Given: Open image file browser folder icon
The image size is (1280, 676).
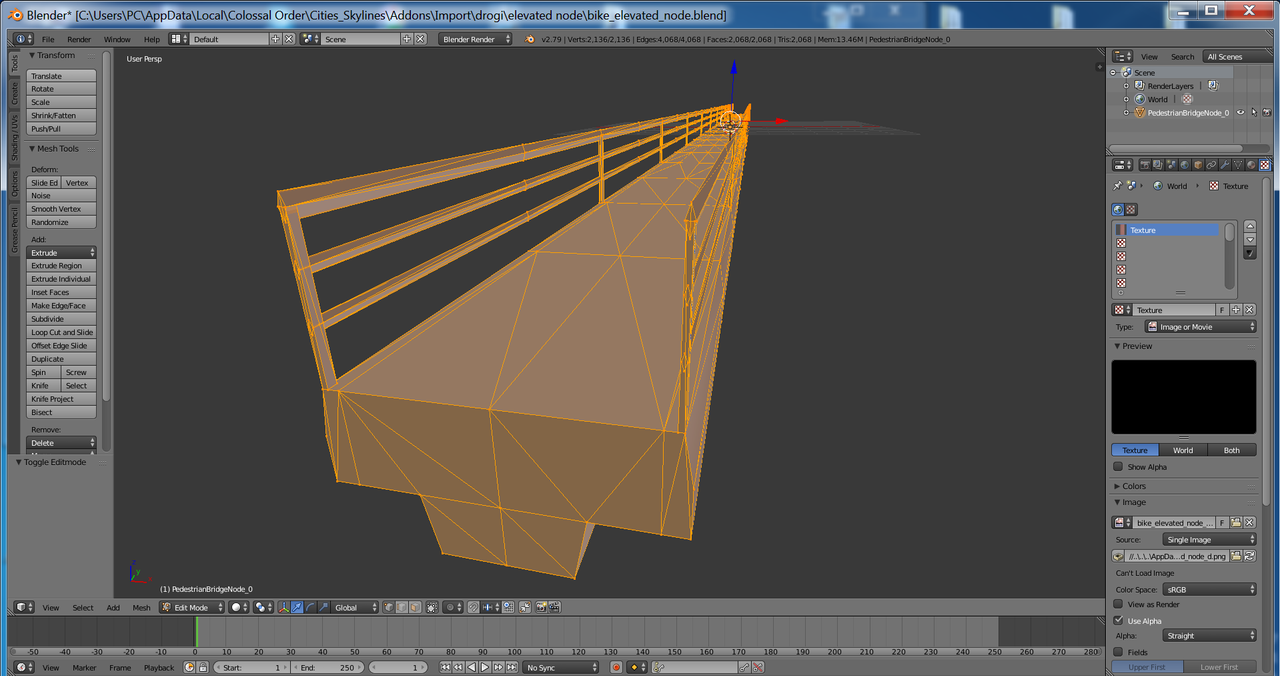Looking at the screenshot, I should [x=1237, y=556].
